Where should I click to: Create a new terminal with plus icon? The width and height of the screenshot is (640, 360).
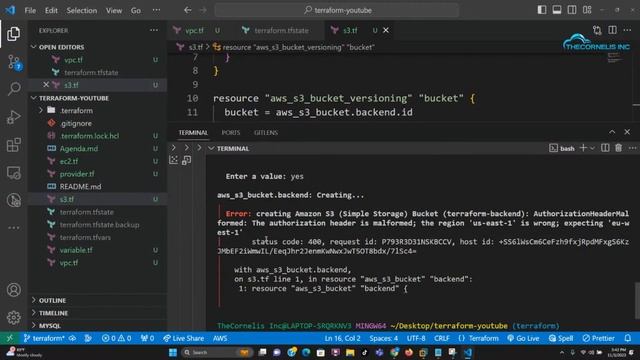point(583,148)
